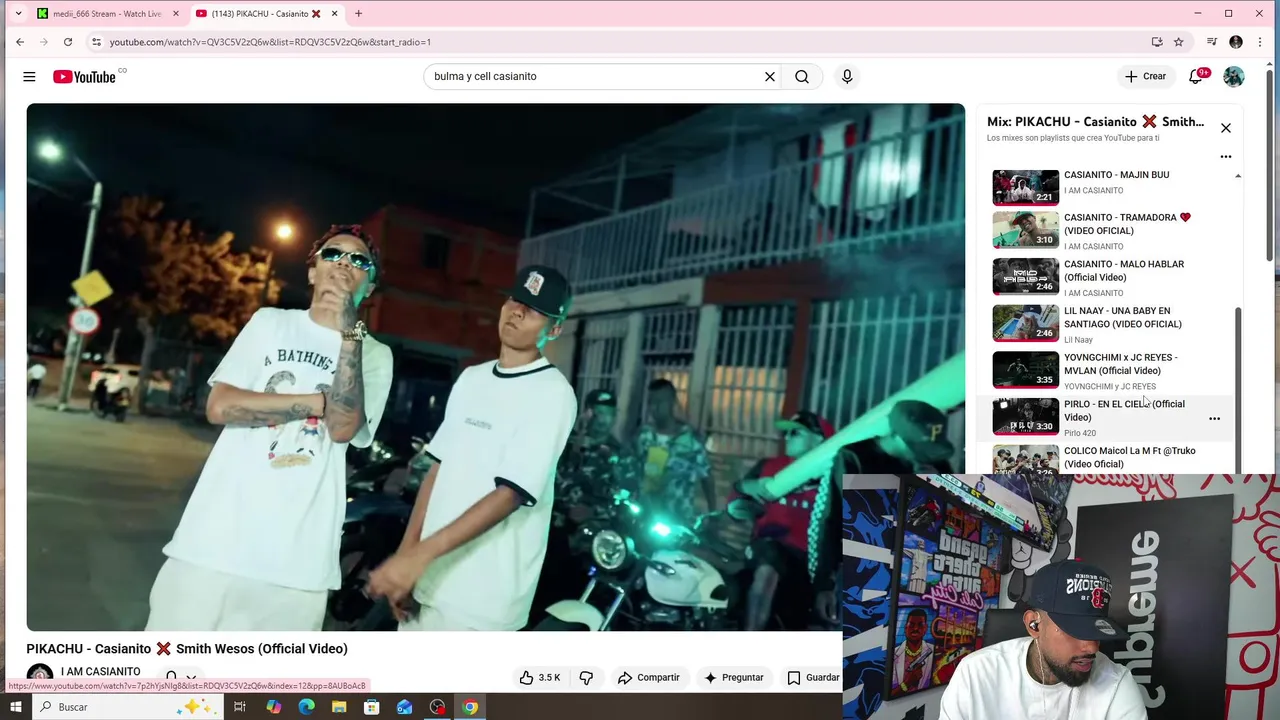This screenshot has width=1280, height=720.
Task: Close the medii_666 Stream tab
Action: (x=175, y=14)
